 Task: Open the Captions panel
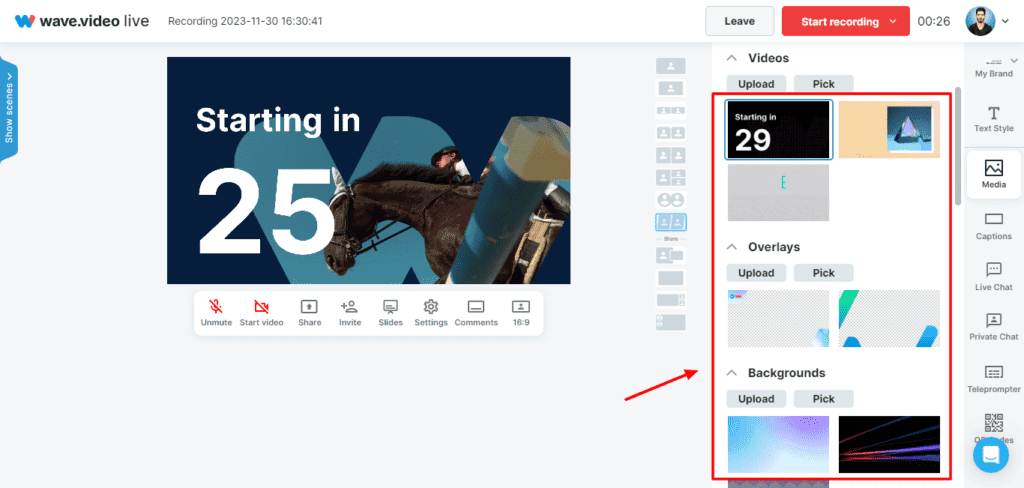993,227
